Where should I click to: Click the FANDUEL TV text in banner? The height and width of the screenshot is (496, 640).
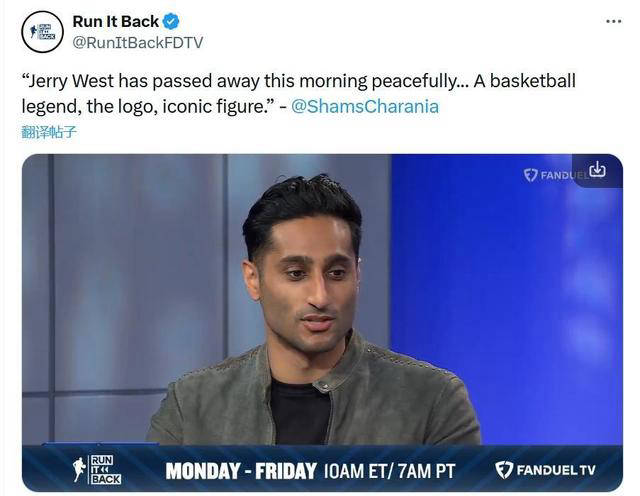(556, 470)
